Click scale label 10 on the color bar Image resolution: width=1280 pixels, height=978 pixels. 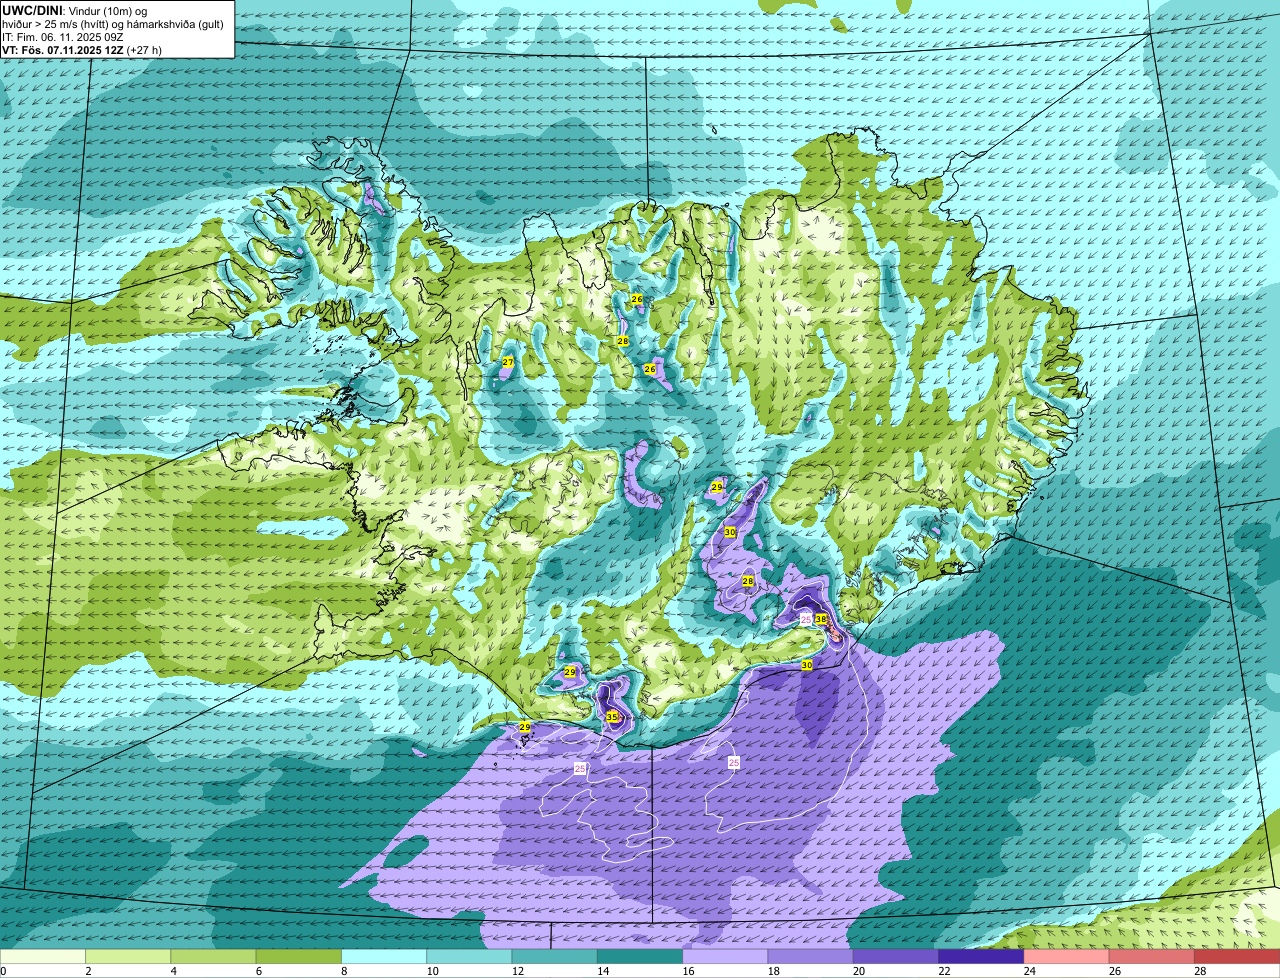coord(431,971)
